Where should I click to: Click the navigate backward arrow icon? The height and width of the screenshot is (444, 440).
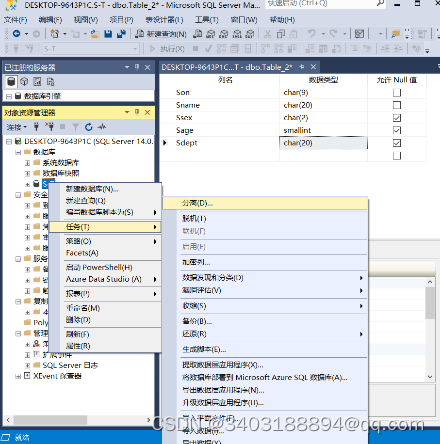tap(16, 34)
